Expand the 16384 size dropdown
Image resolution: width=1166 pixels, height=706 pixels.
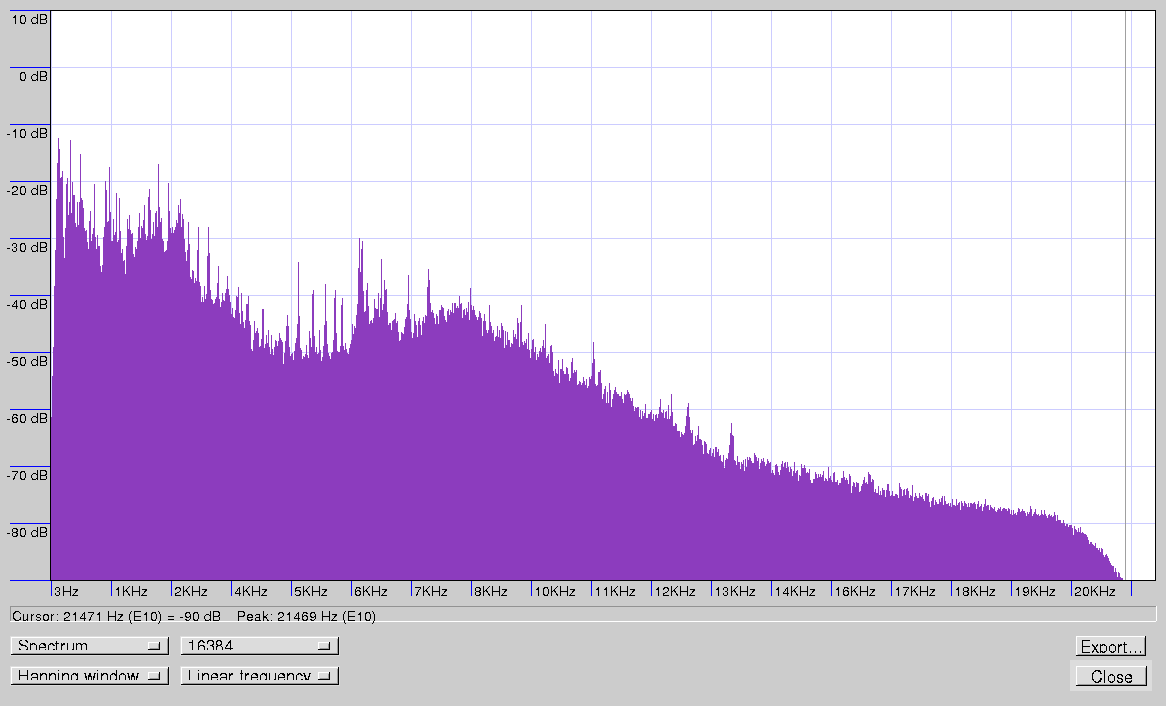[259, 645]
